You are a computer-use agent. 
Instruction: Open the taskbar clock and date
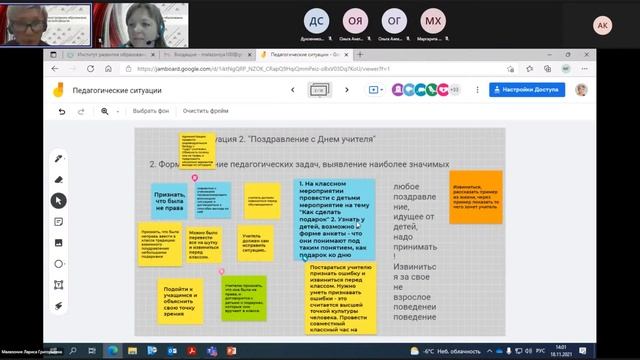[561, 351]
